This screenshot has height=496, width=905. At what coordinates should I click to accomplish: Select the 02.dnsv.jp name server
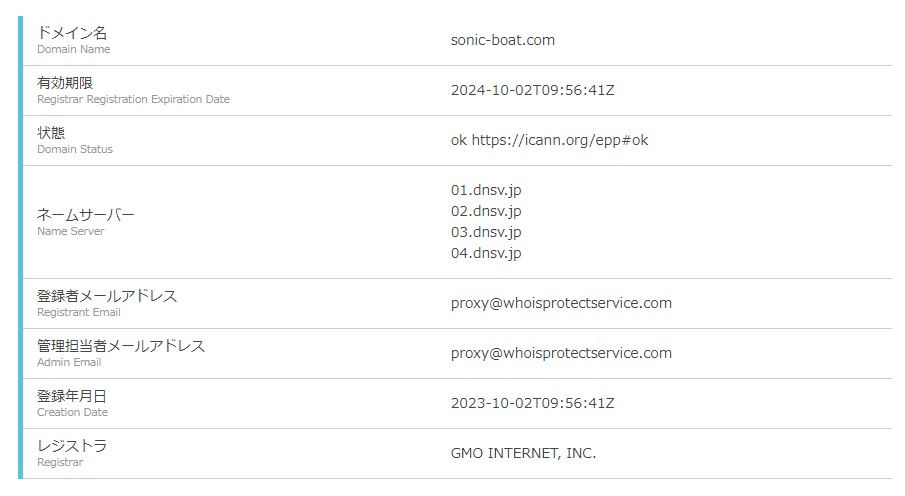pos(486,211)
